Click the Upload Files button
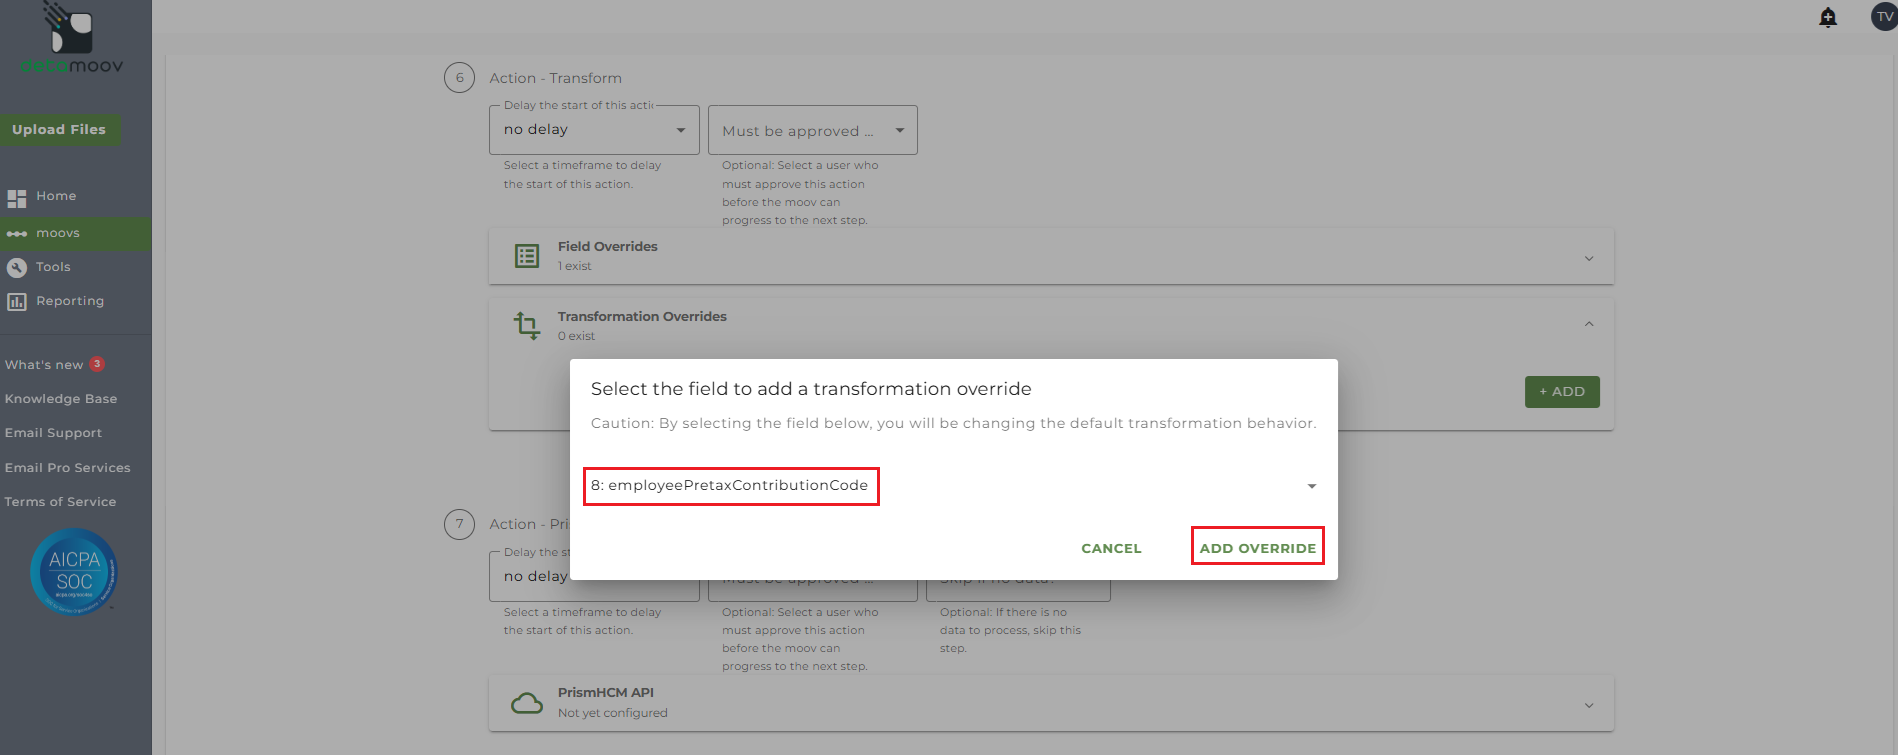 coord(59,130)
